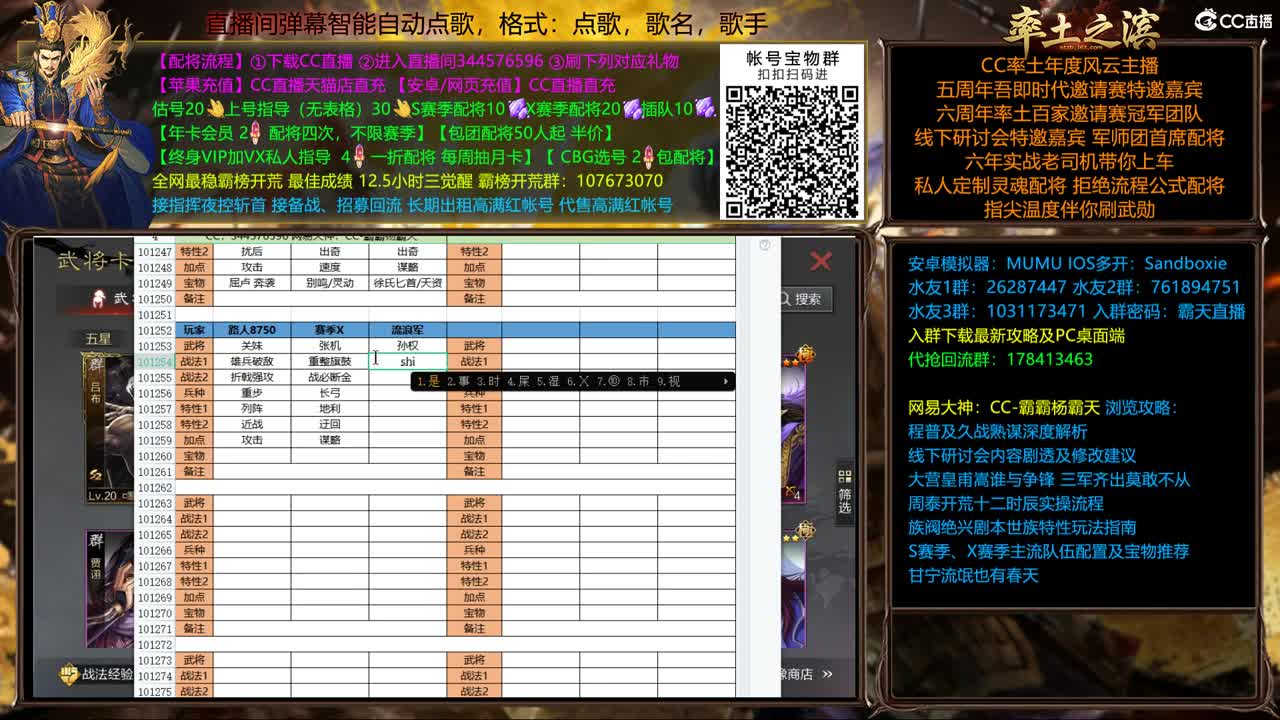This screenshot has width=1280, height=720.
Task: Select the 列阵 cell
Action: pos(252,408)
